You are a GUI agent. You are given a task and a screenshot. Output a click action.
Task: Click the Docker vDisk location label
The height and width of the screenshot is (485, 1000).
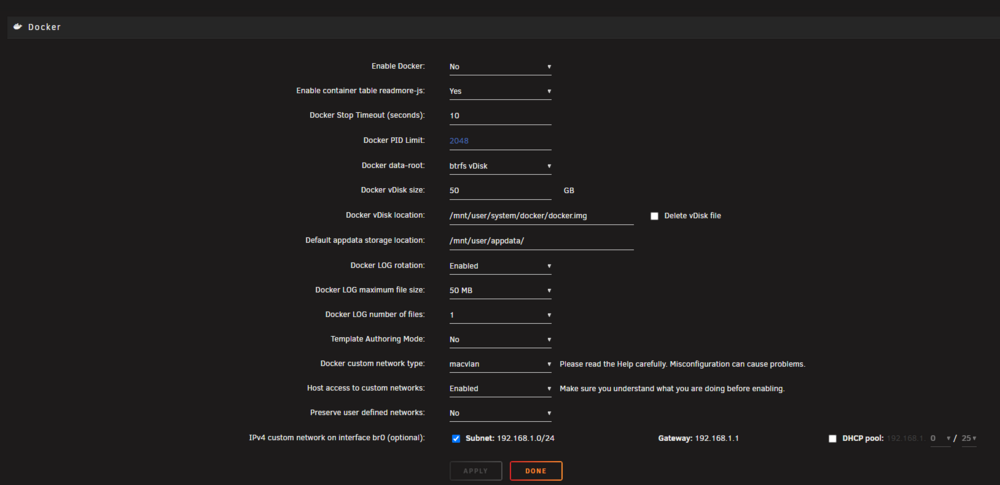coord(385,216)
